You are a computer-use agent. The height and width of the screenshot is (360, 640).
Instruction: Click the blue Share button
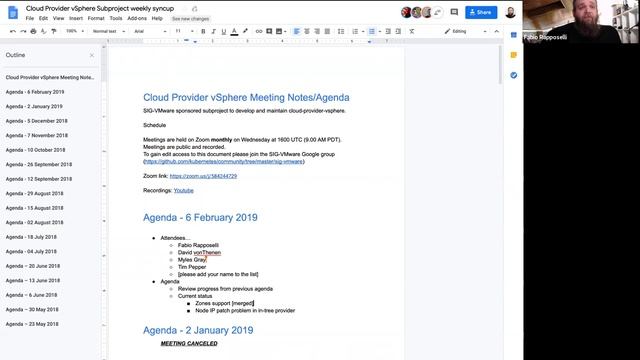coord(481,12)
